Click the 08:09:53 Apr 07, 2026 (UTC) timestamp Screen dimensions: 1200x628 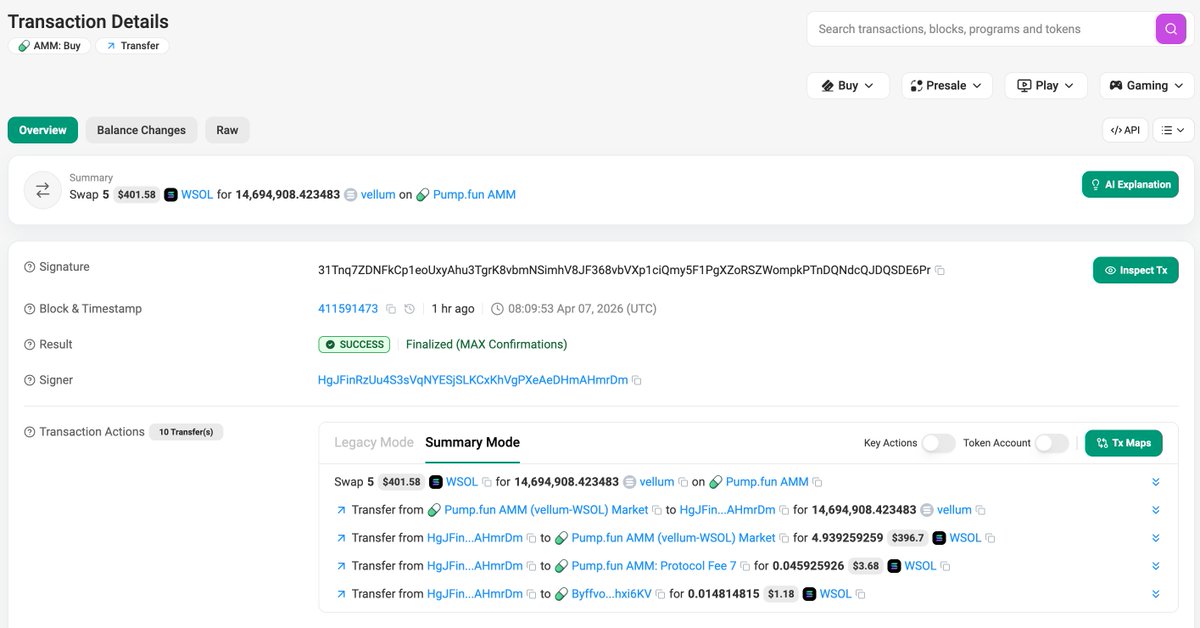click(x=582, y=309)
